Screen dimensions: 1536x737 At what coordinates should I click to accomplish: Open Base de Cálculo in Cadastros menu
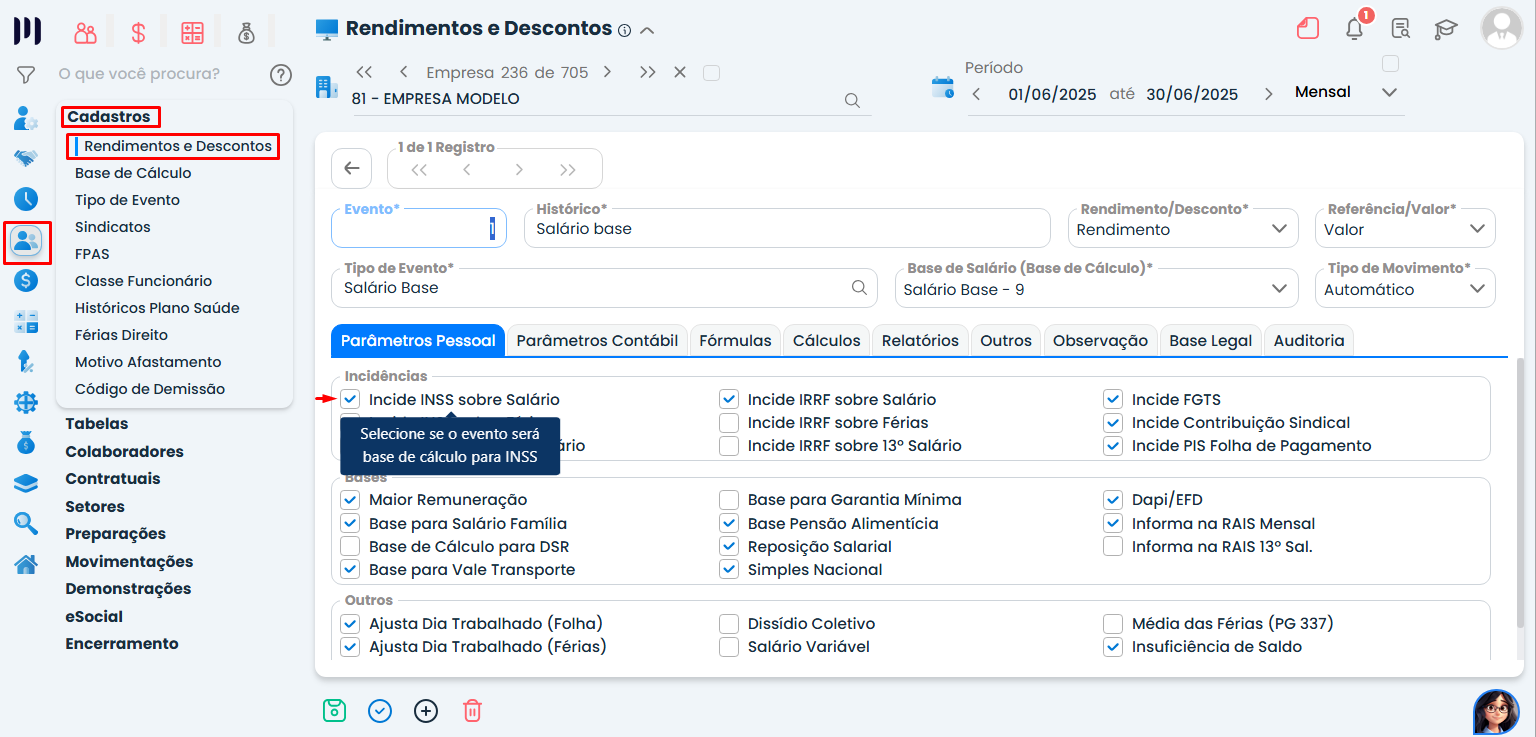tap(133, 173)
